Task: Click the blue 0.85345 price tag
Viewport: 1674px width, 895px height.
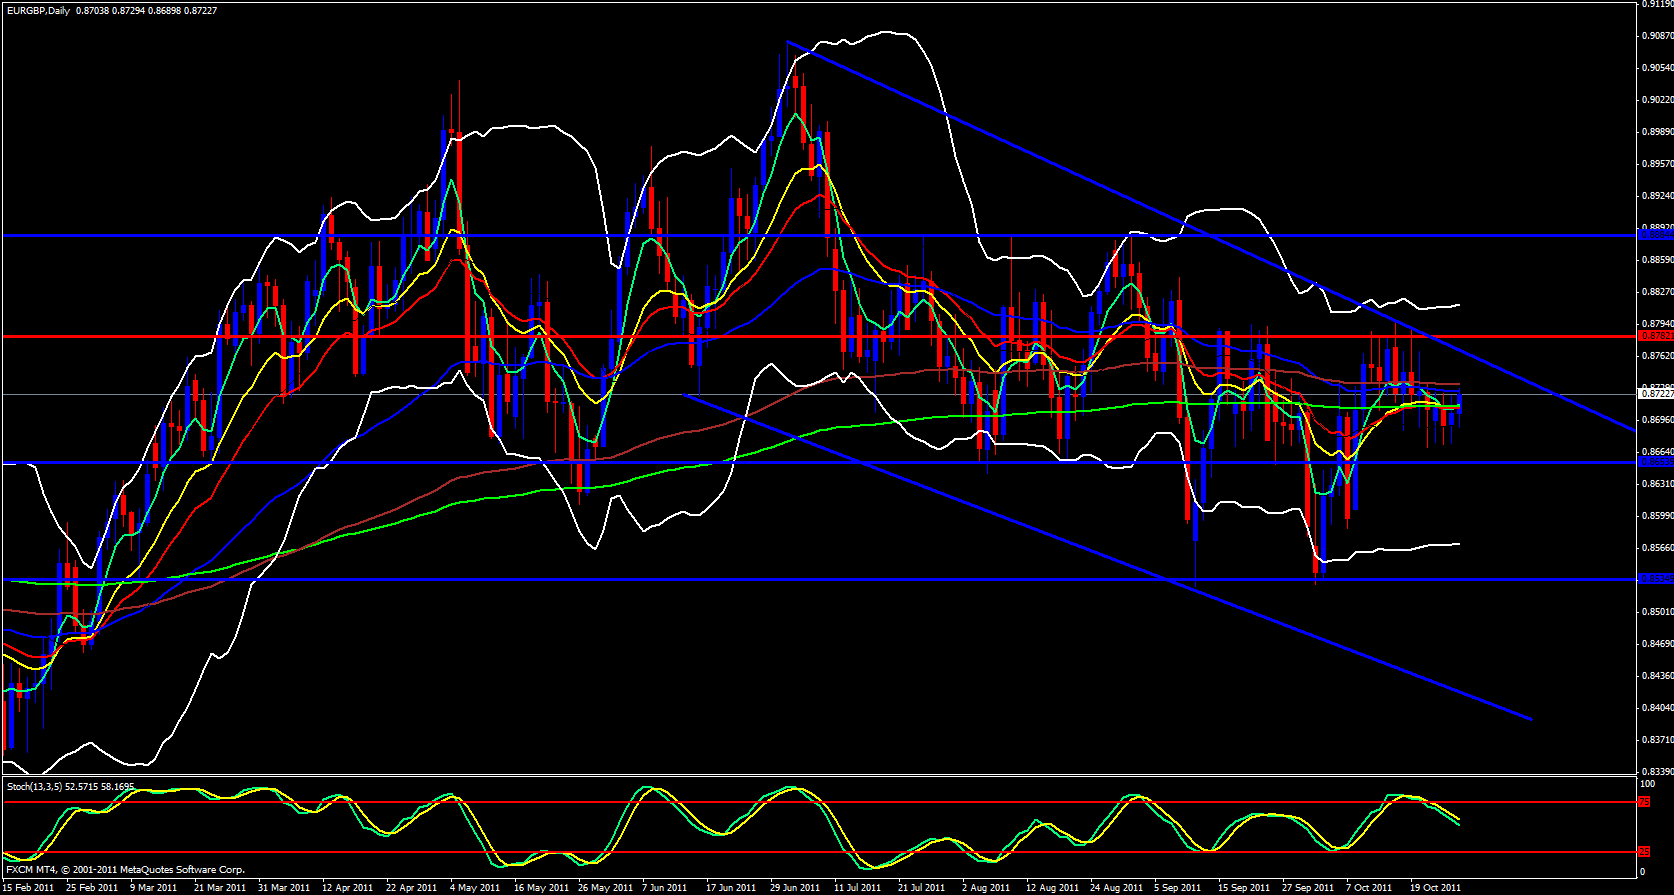Action: click(x=1656, y=579)
